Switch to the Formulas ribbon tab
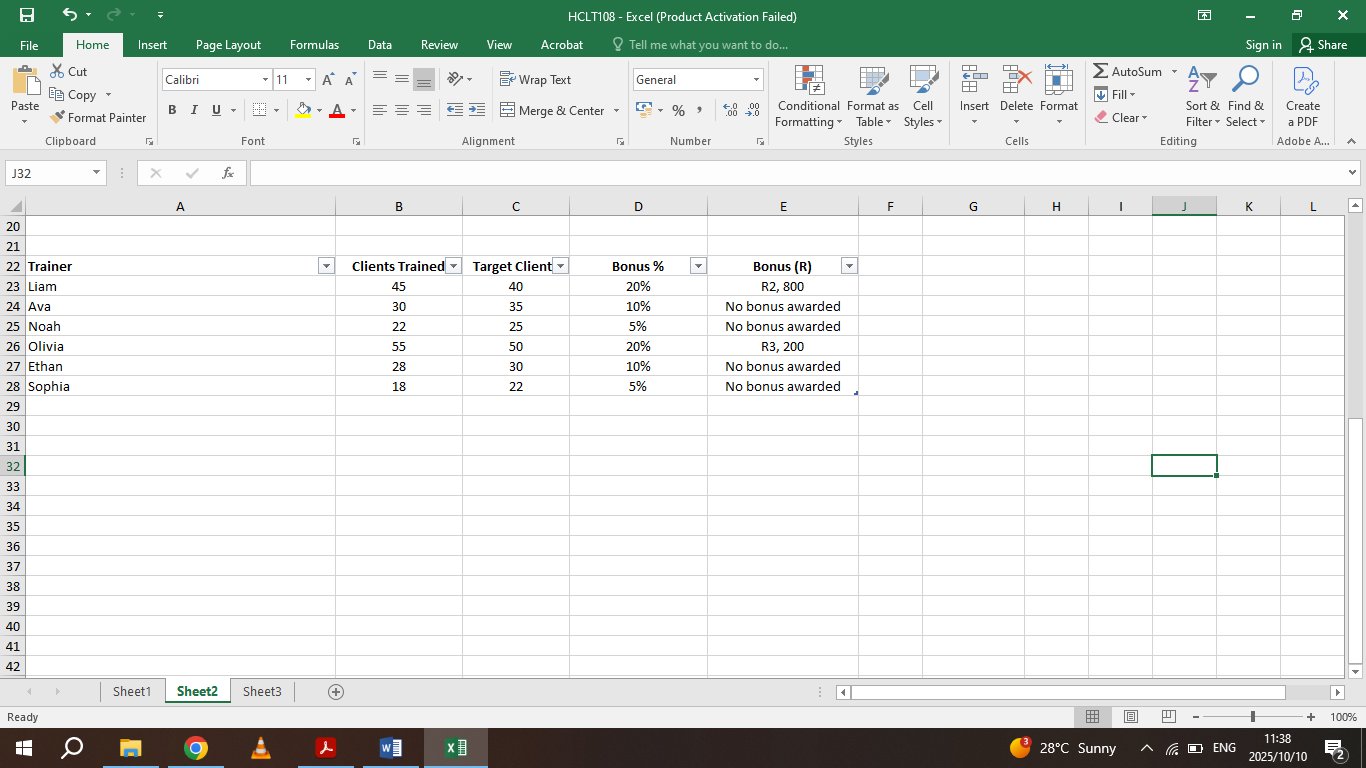The width and height of the screenshot is (1366, 768). point(314,44)
